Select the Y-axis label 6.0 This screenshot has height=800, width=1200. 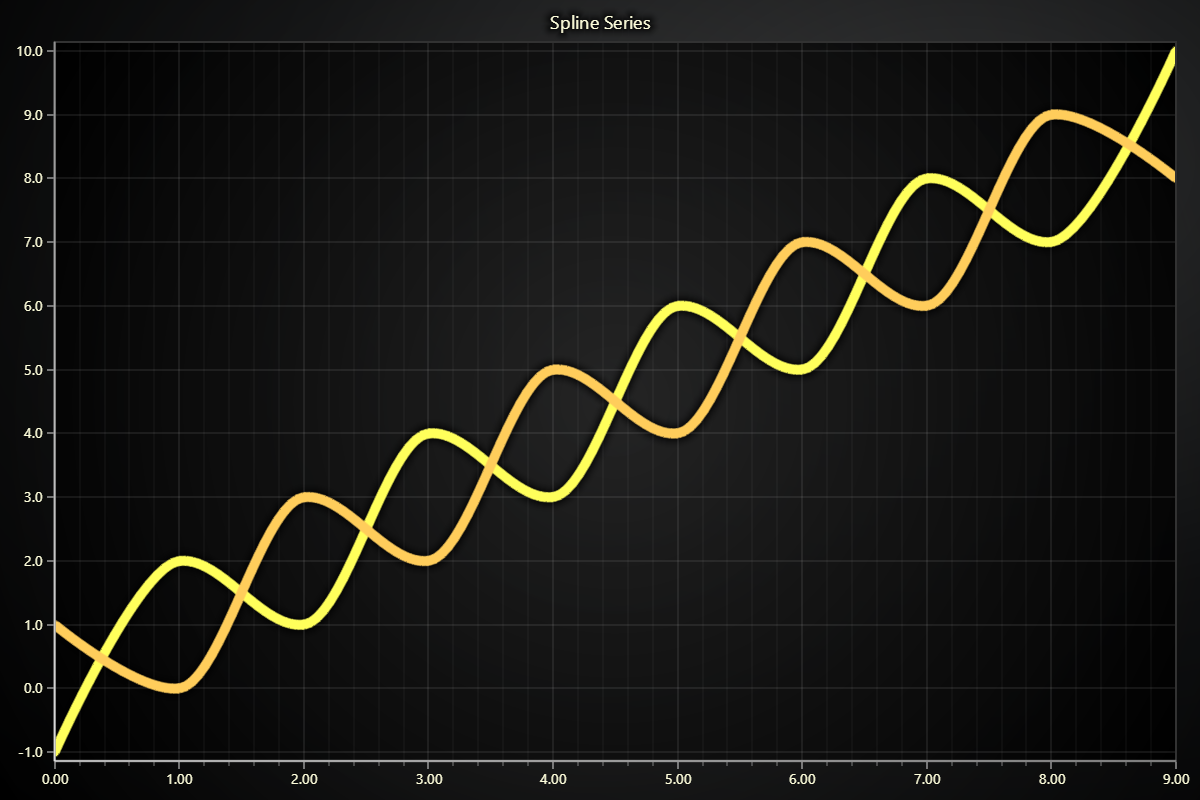33,306
